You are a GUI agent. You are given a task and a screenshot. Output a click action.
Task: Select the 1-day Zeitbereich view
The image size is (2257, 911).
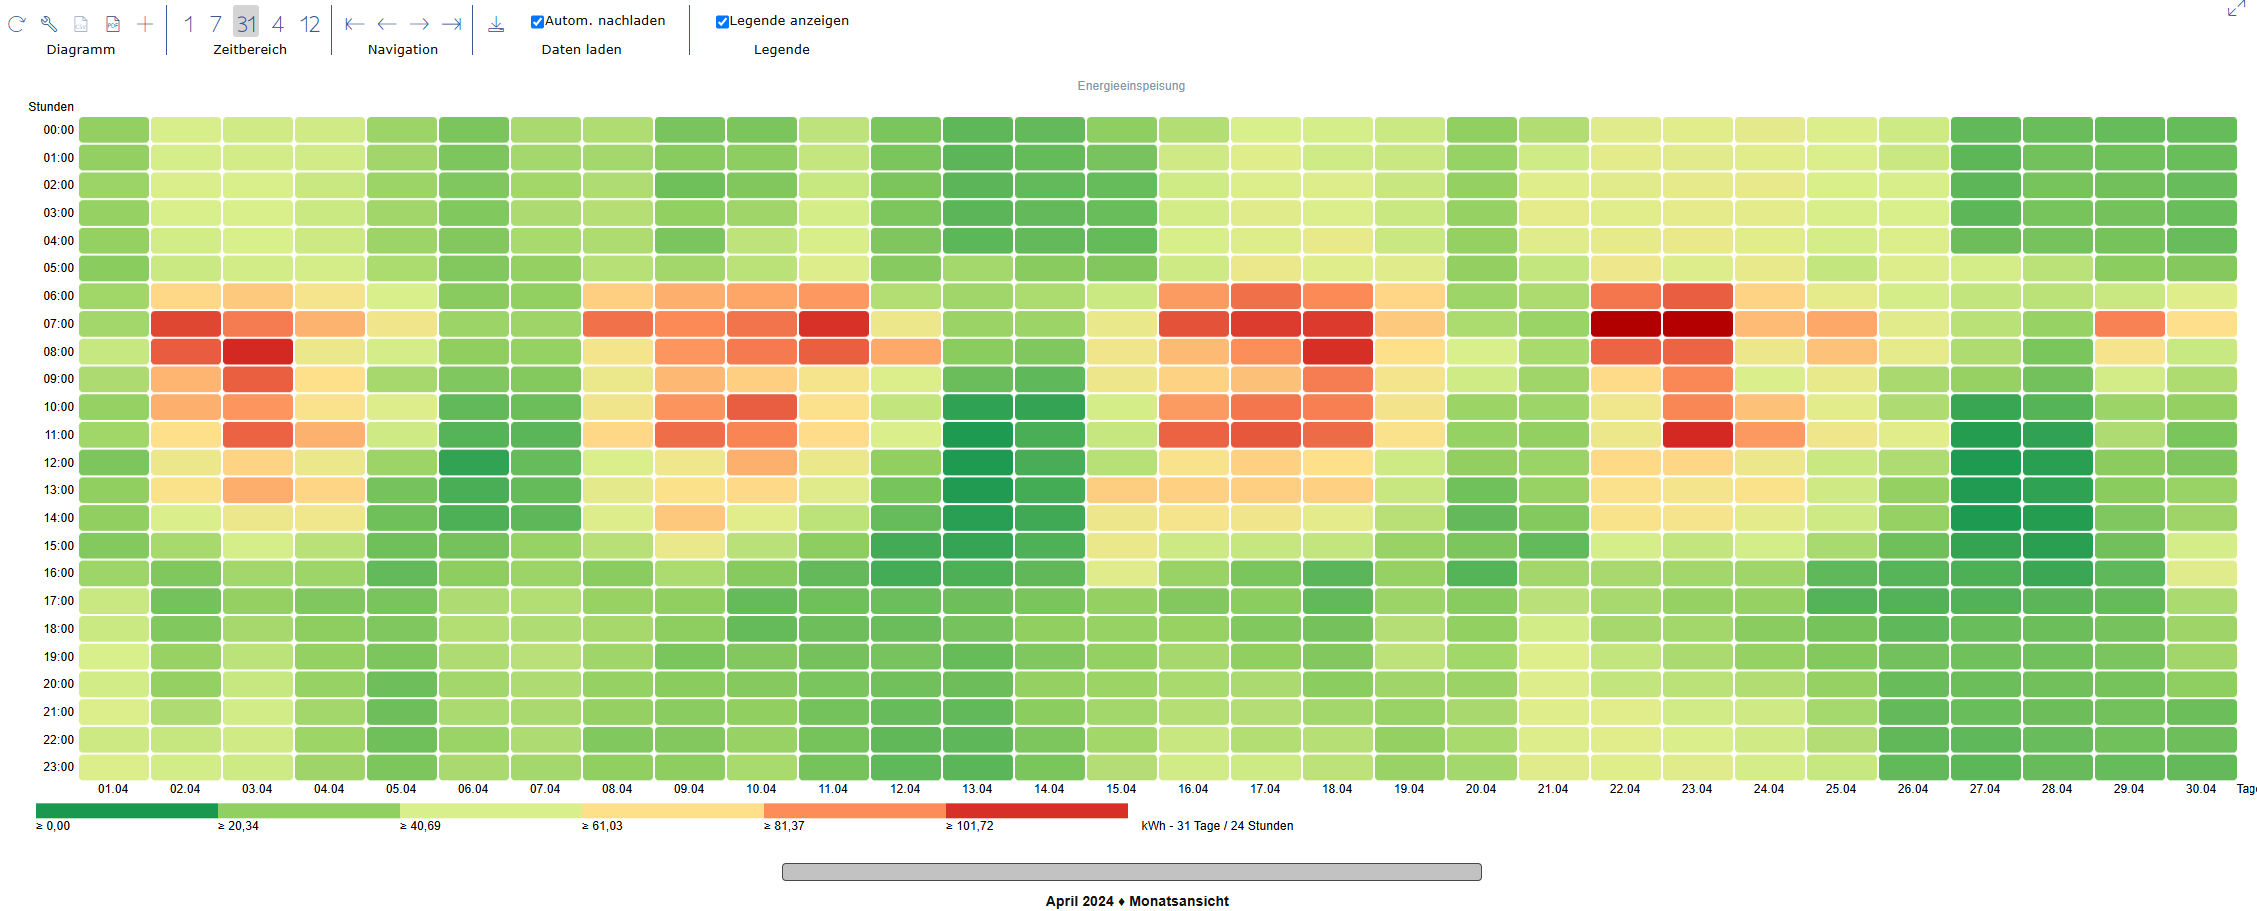tap(189, 23)
